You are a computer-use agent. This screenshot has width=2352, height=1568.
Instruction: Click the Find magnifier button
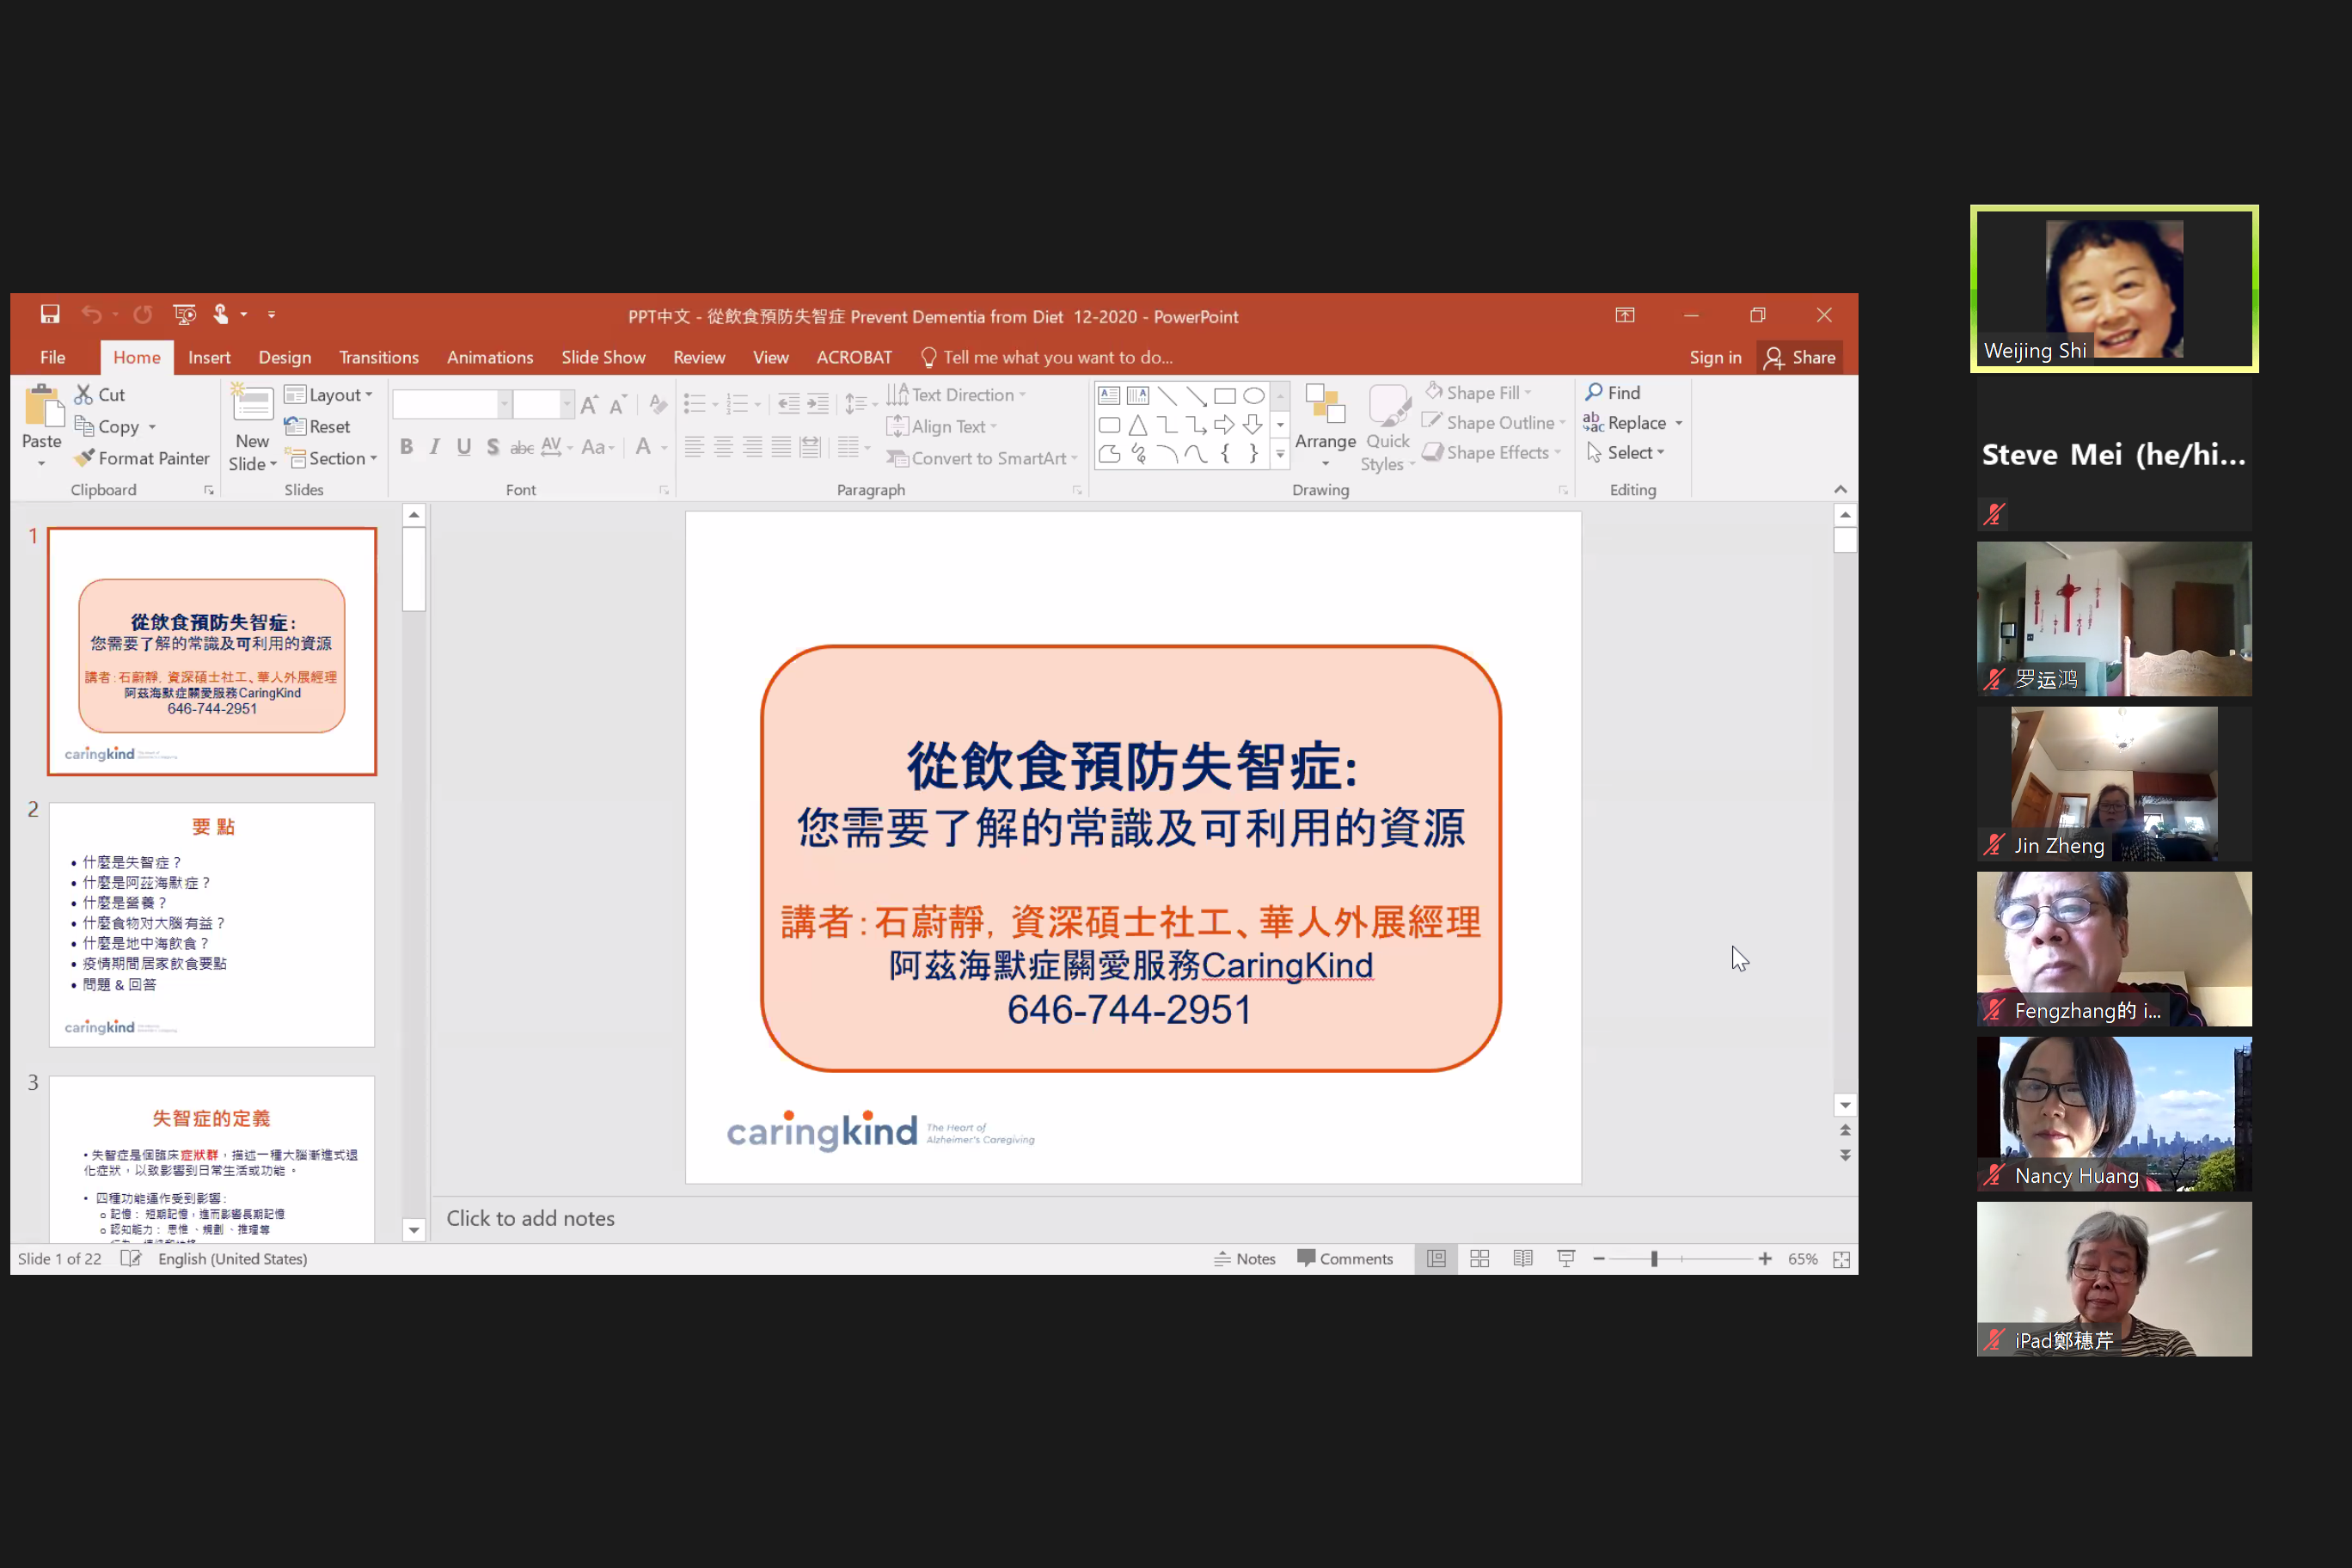tap(1613, 393)
